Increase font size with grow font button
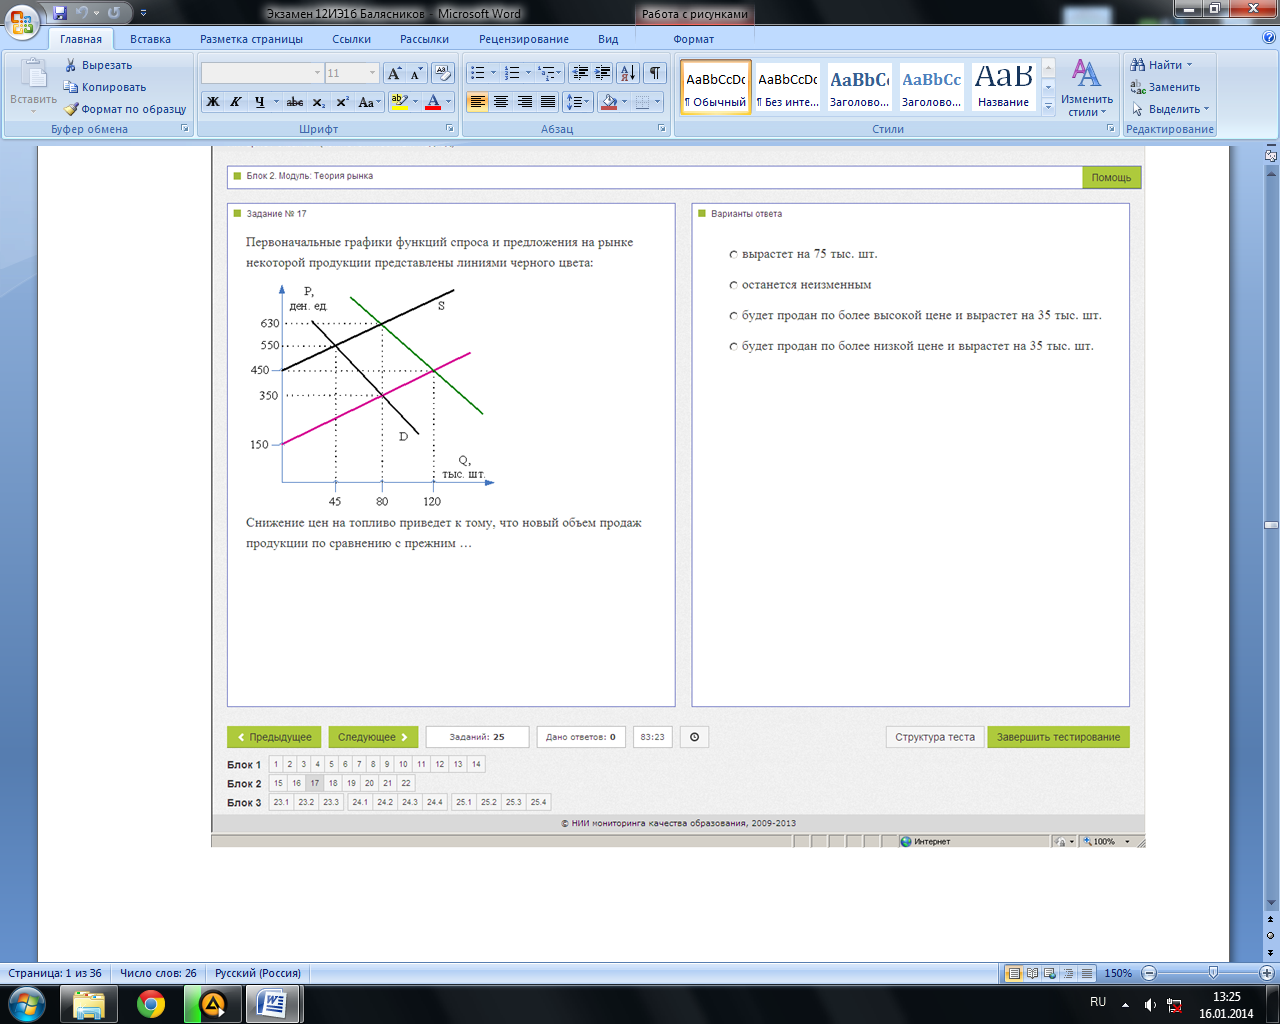The height and width of the screenshot is (1024, 1280). 394,73
